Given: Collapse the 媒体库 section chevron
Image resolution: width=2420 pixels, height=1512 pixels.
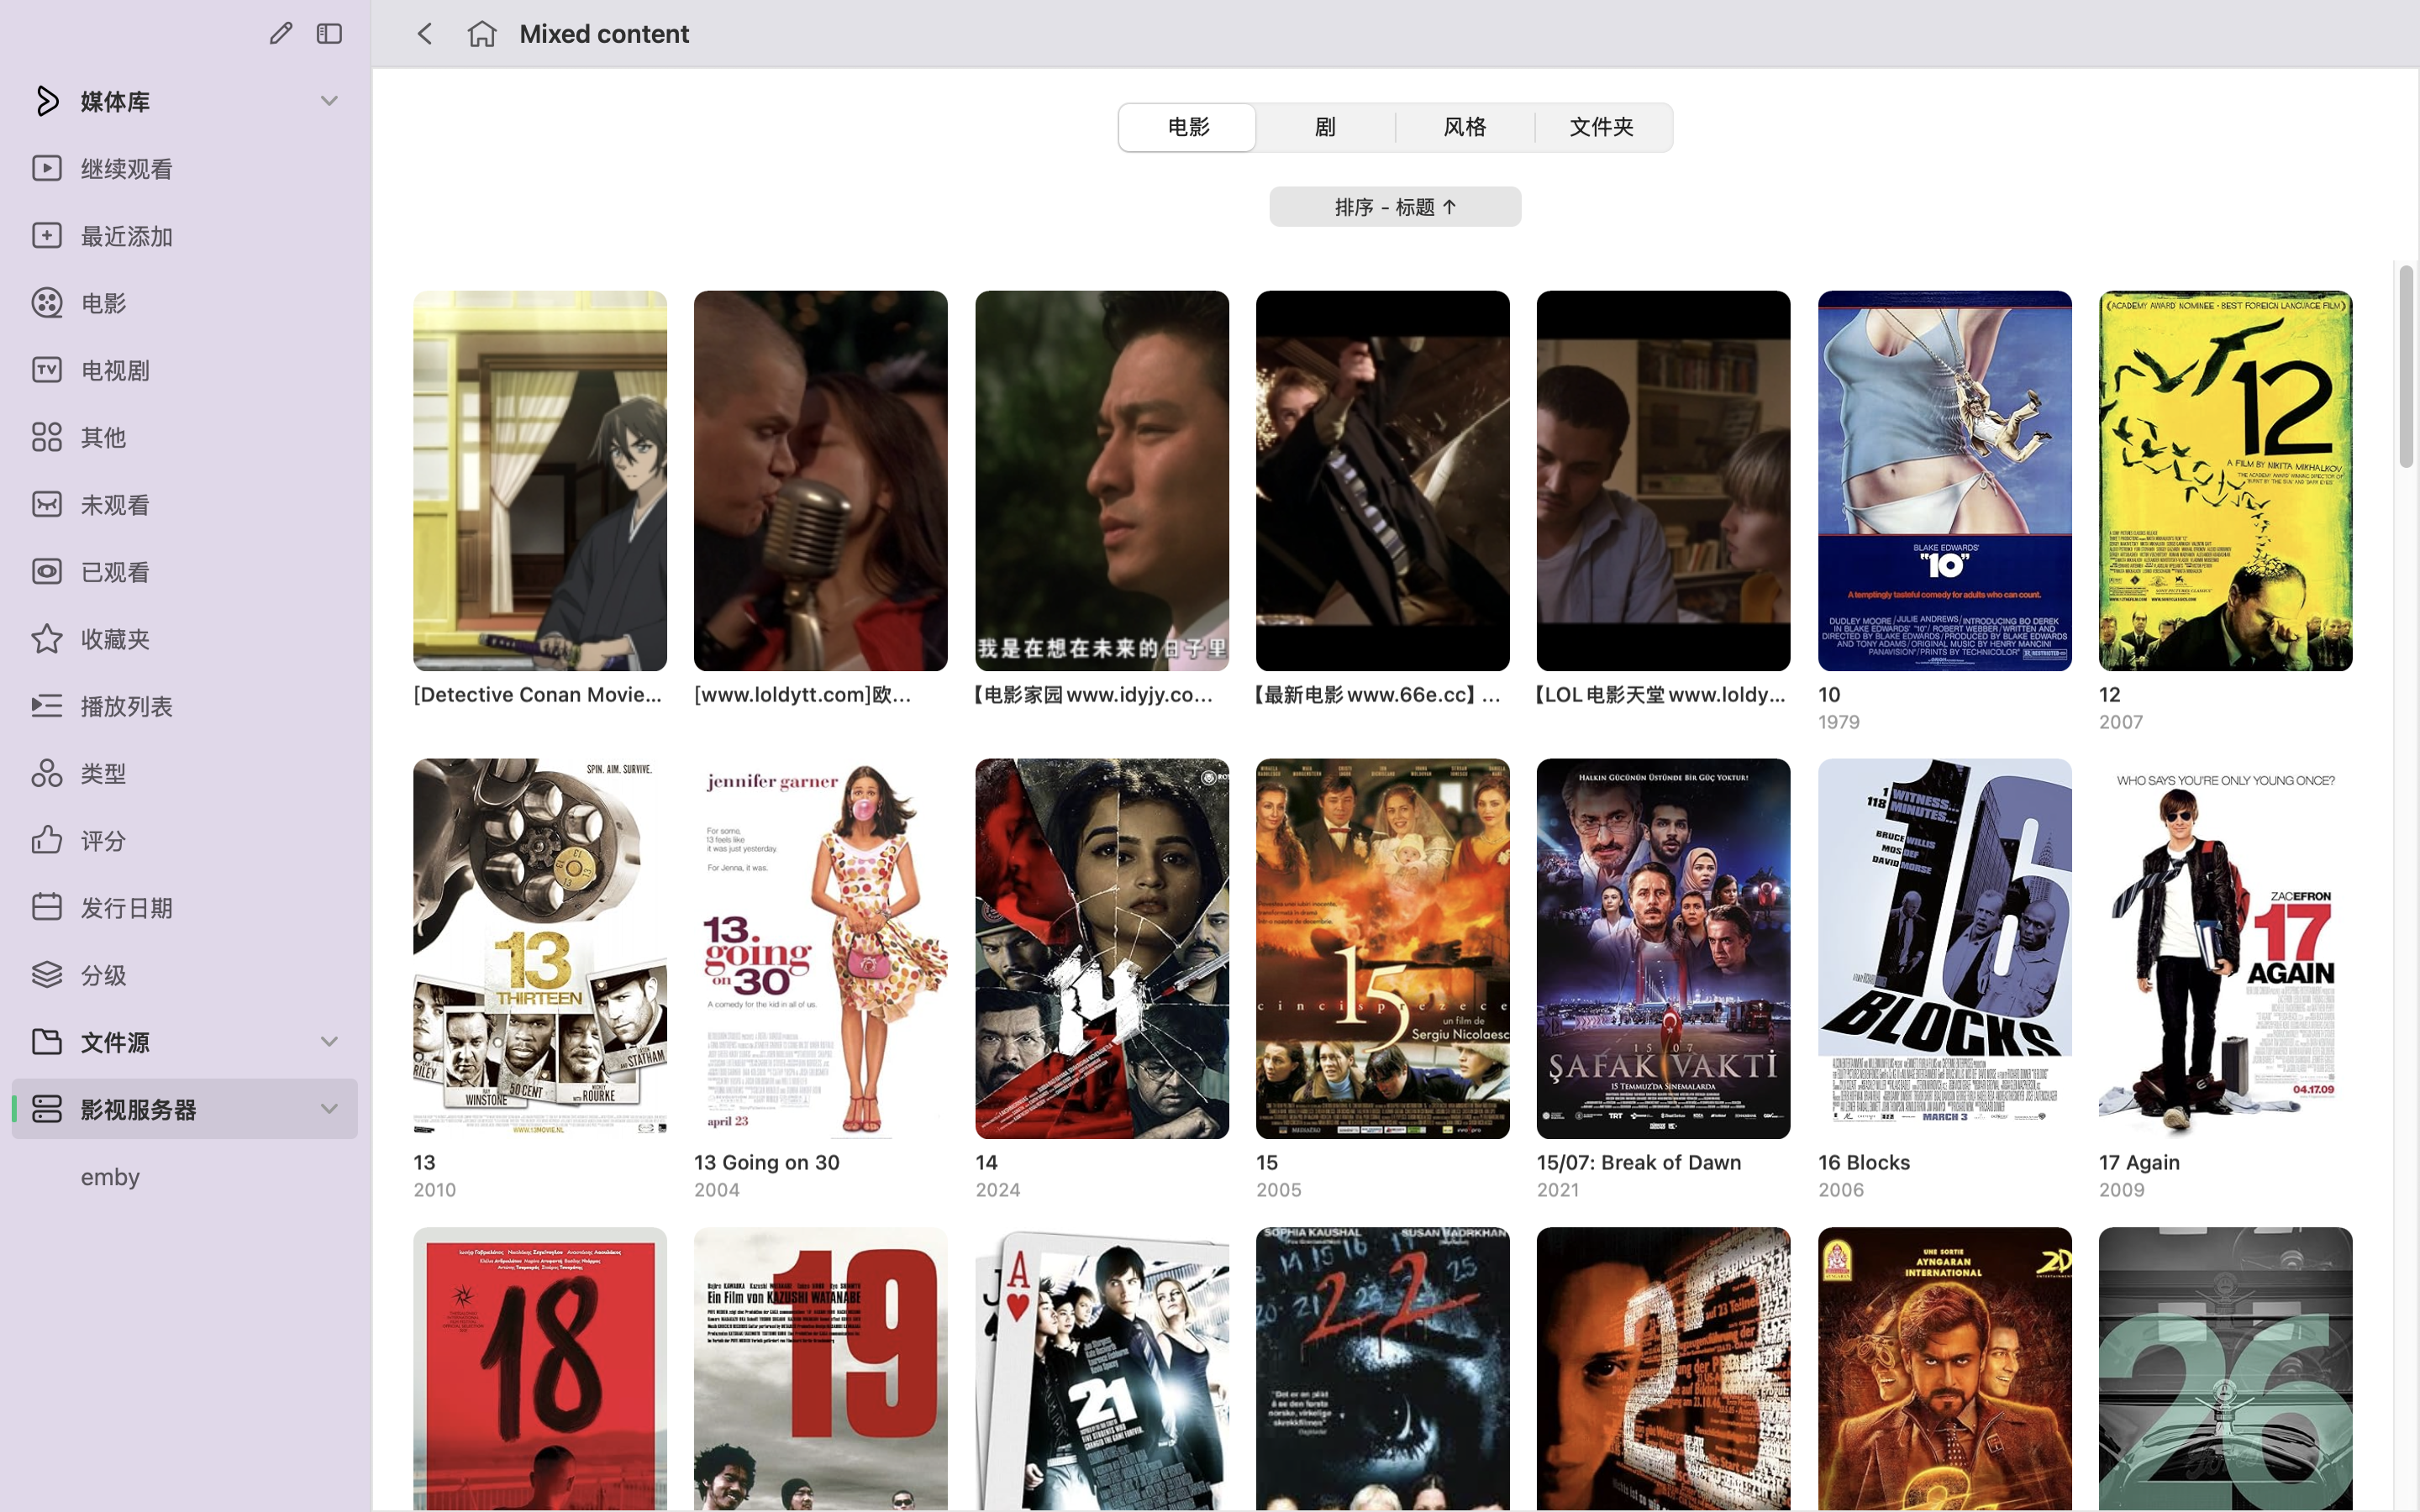Looking at the screenshot, I should [x=329, y=101].
